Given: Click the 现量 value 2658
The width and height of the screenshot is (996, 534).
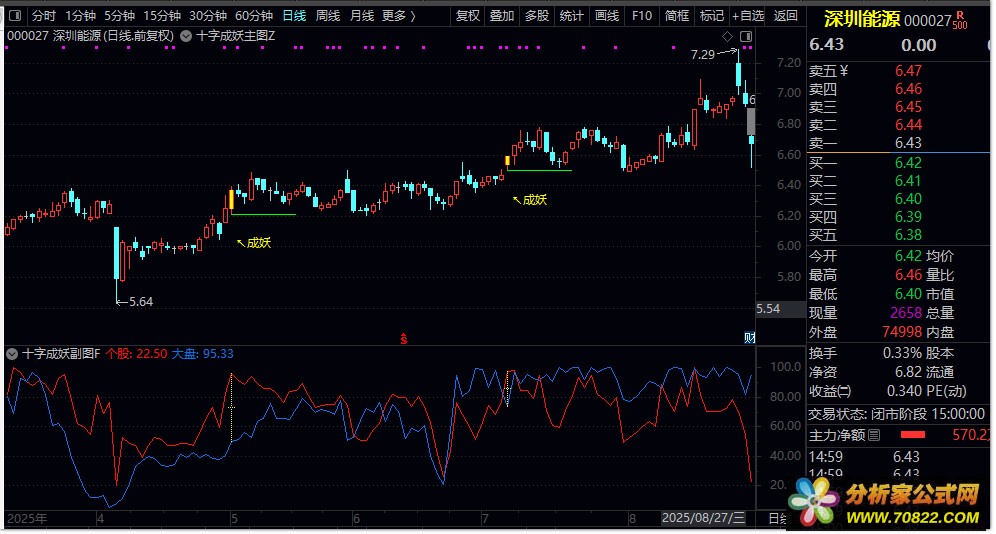Looking at the screenshot, I should pyautogui.click(x=906, y=312).
